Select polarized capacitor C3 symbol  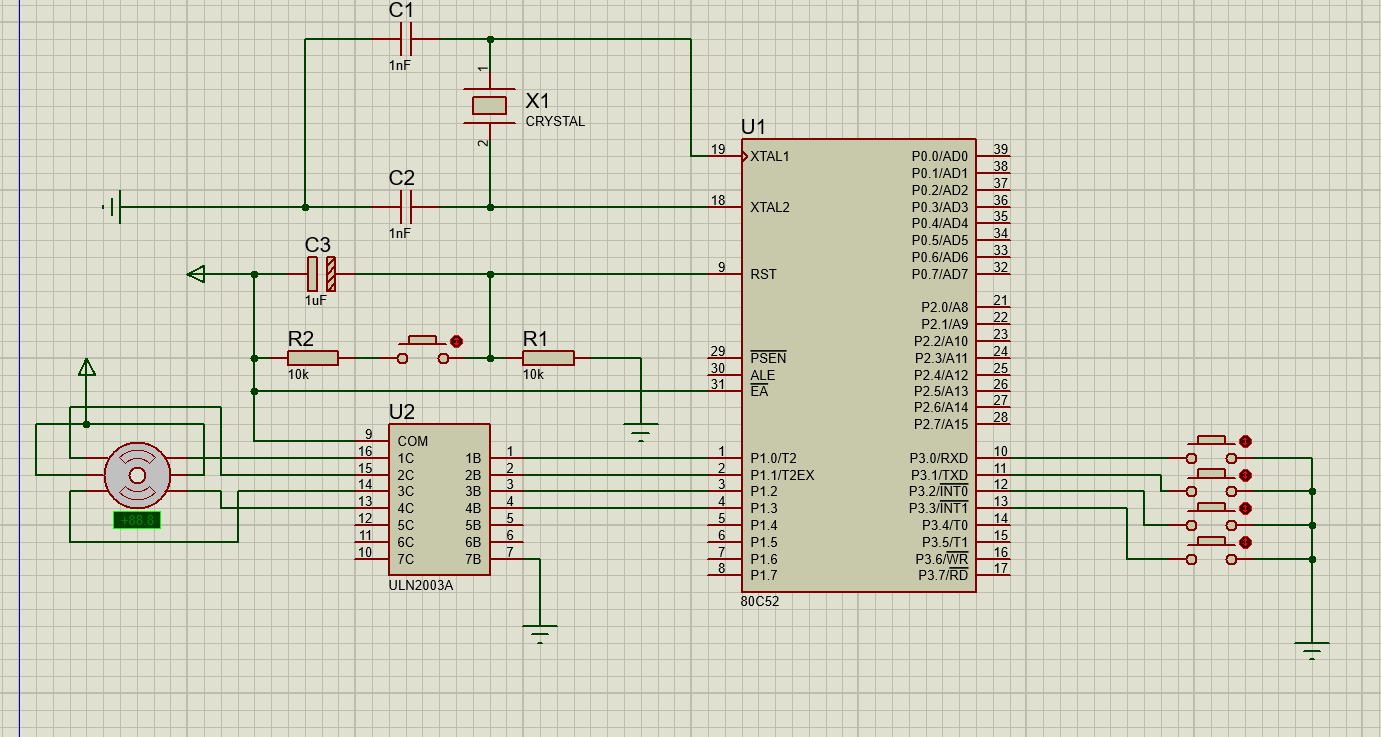pyautogui.click(x=320, y=274)
